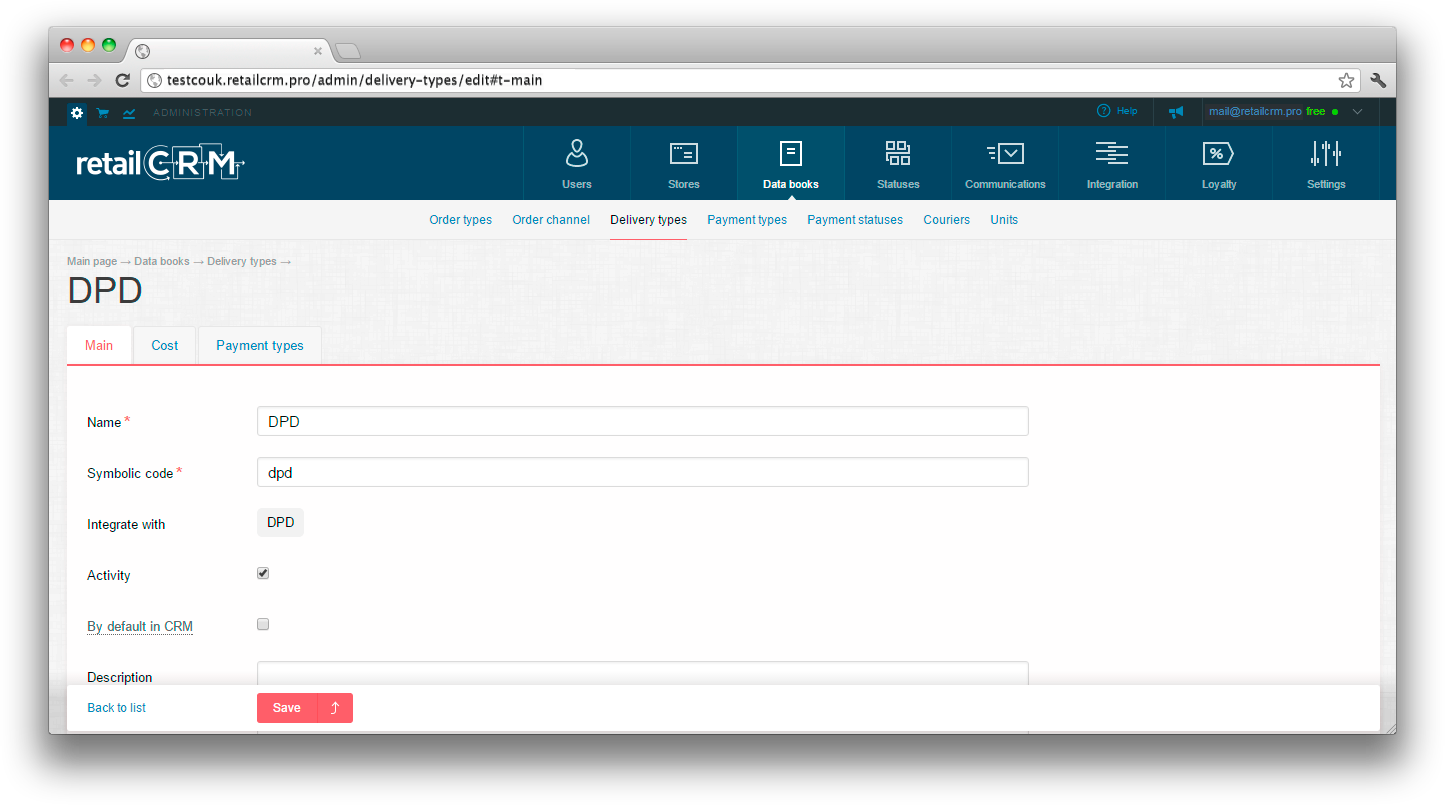Open the Settings section icon
The height and width of the screenshot is (805, 1445).
pos(1325,154)
